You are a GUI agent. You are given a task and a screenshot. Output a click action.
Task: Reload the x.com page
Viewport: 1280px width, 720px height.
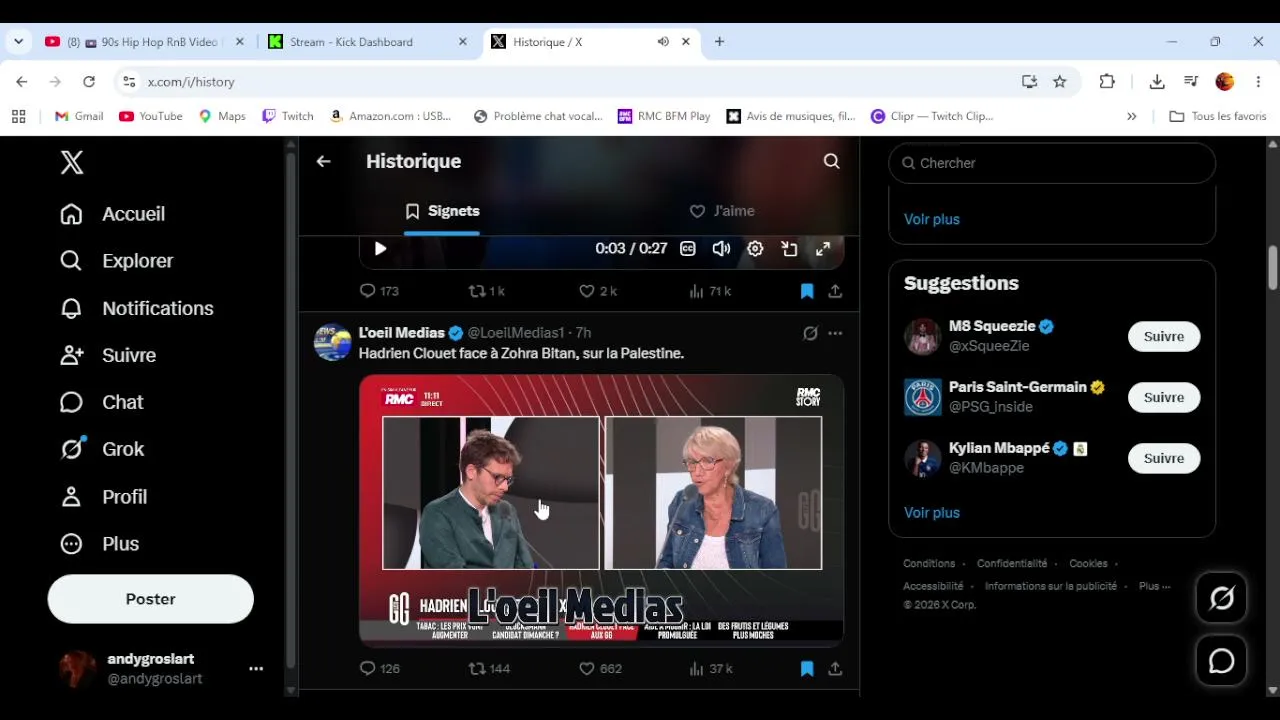89,82
